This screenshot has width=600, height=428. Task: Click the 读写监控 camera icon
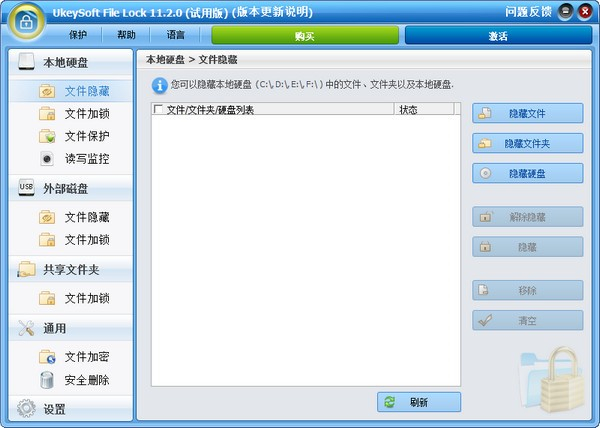pyautogui.click(x=47, y=158)
